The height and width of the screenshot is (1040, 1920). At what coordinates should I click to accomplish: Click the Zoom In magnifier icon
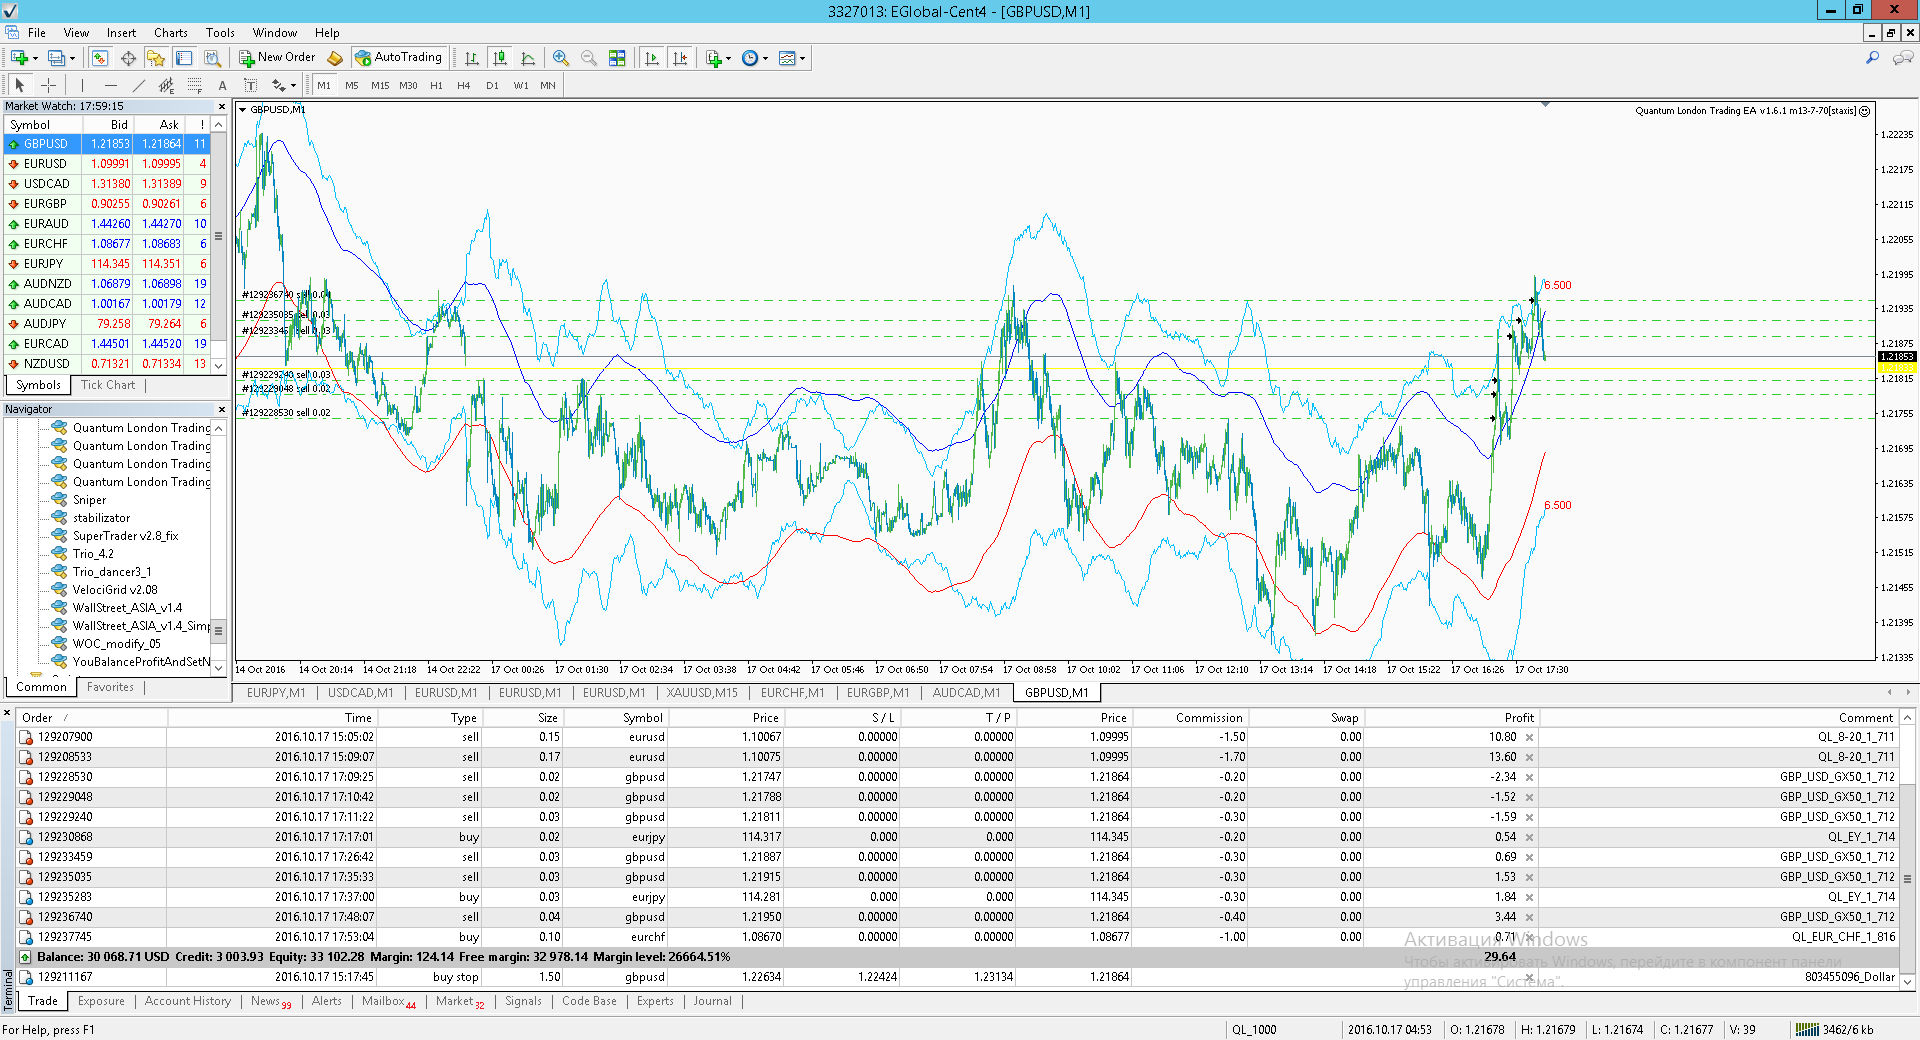coord(561,58)
